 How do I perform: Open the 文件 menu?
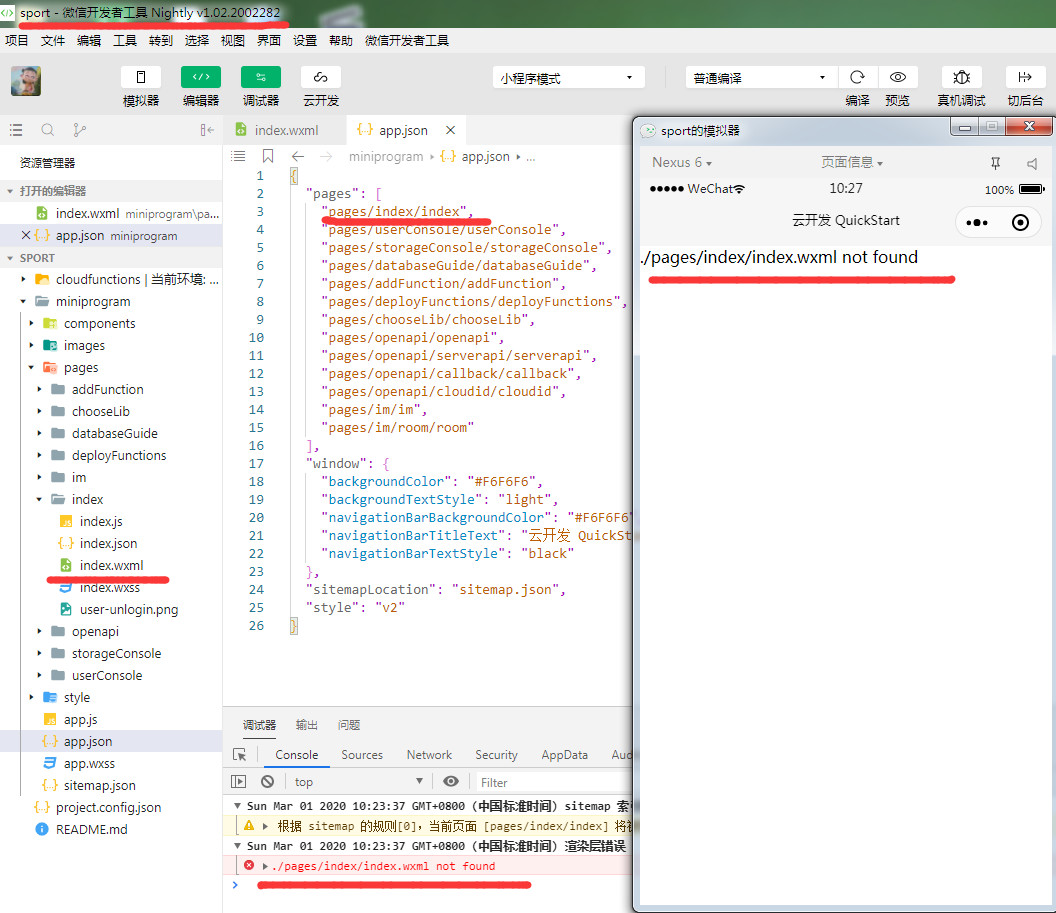[x=53, y=40]
